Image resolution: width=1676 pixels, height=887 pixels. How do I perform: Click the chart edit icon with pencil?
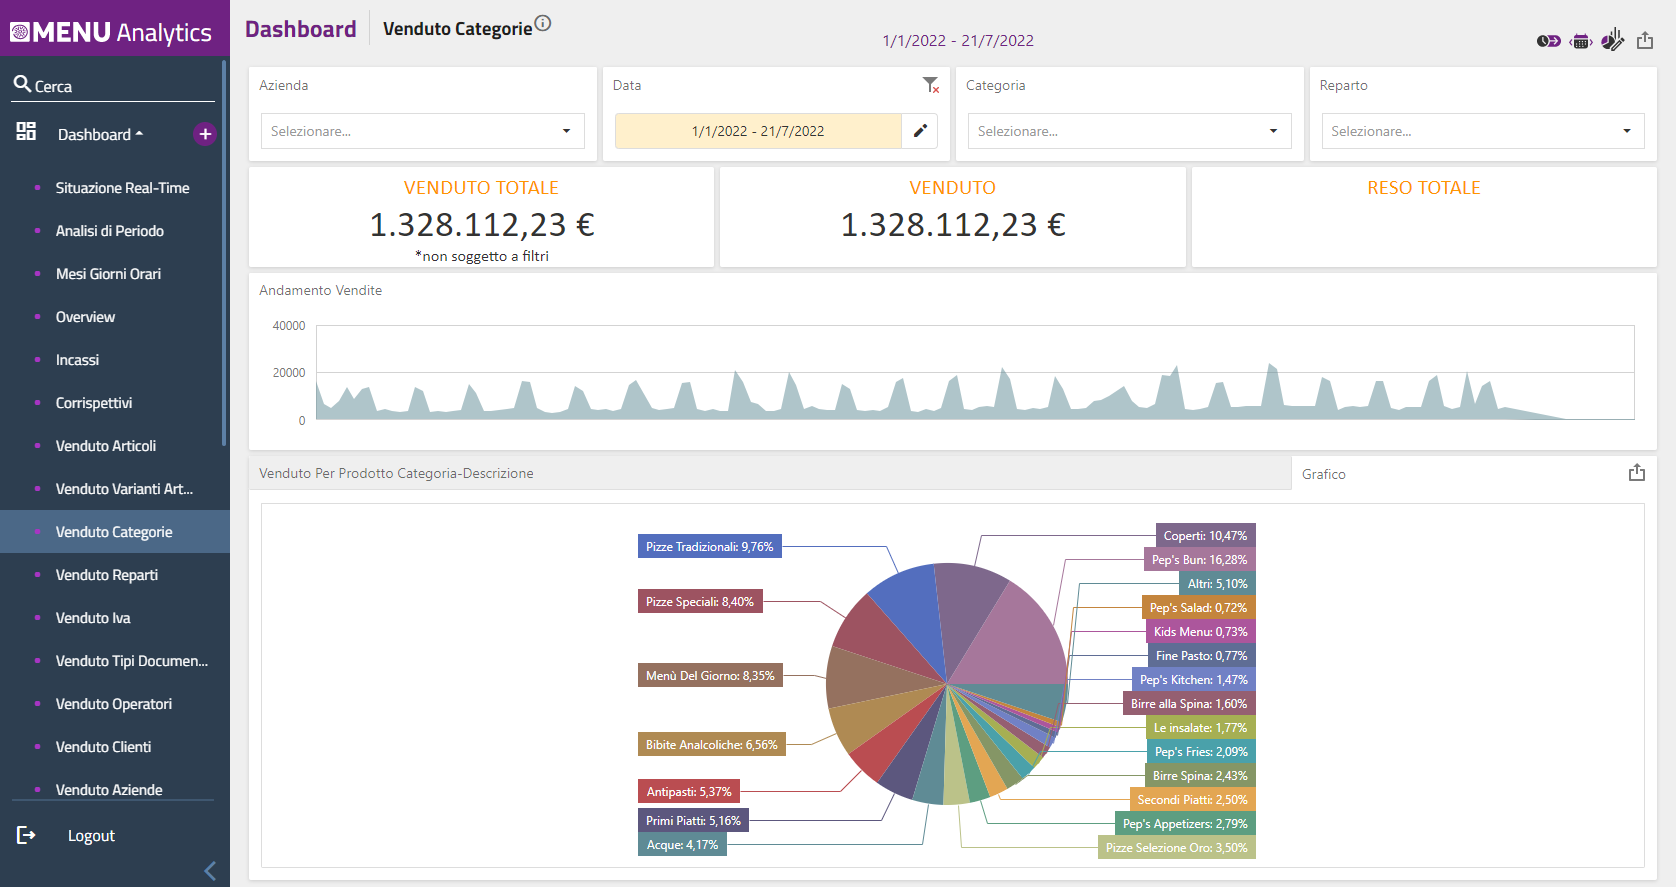point(1612,40)
